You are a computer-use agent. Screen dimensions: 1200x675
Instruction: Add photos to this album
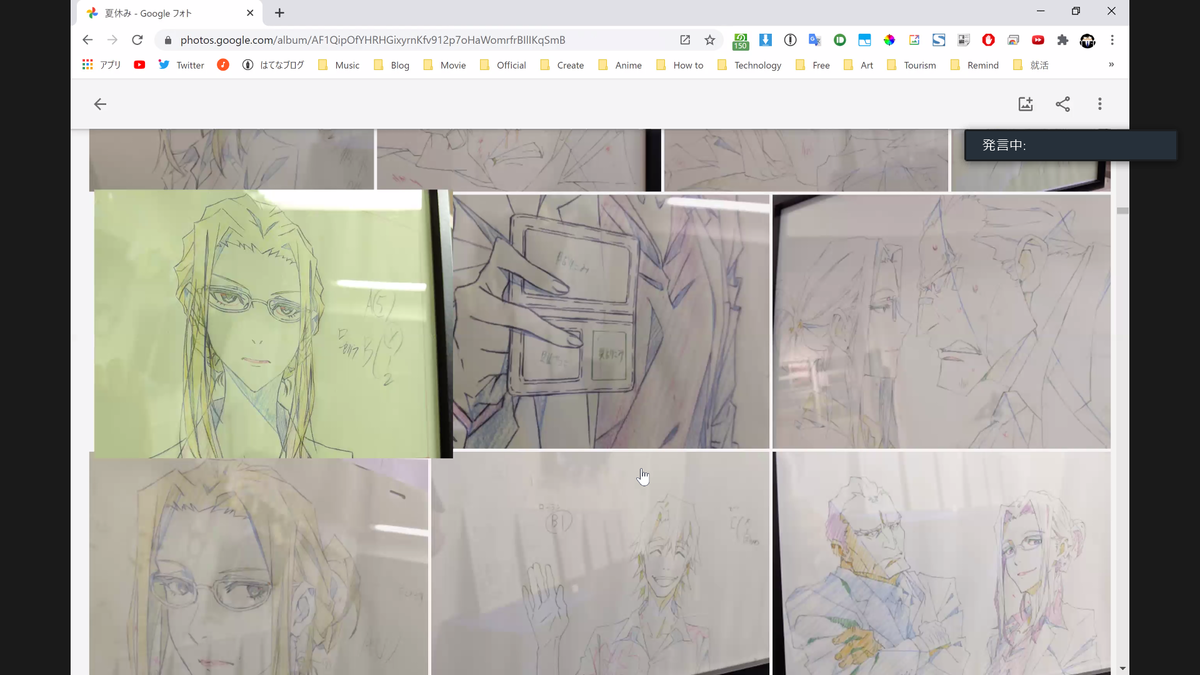(x=1025, y=104)
